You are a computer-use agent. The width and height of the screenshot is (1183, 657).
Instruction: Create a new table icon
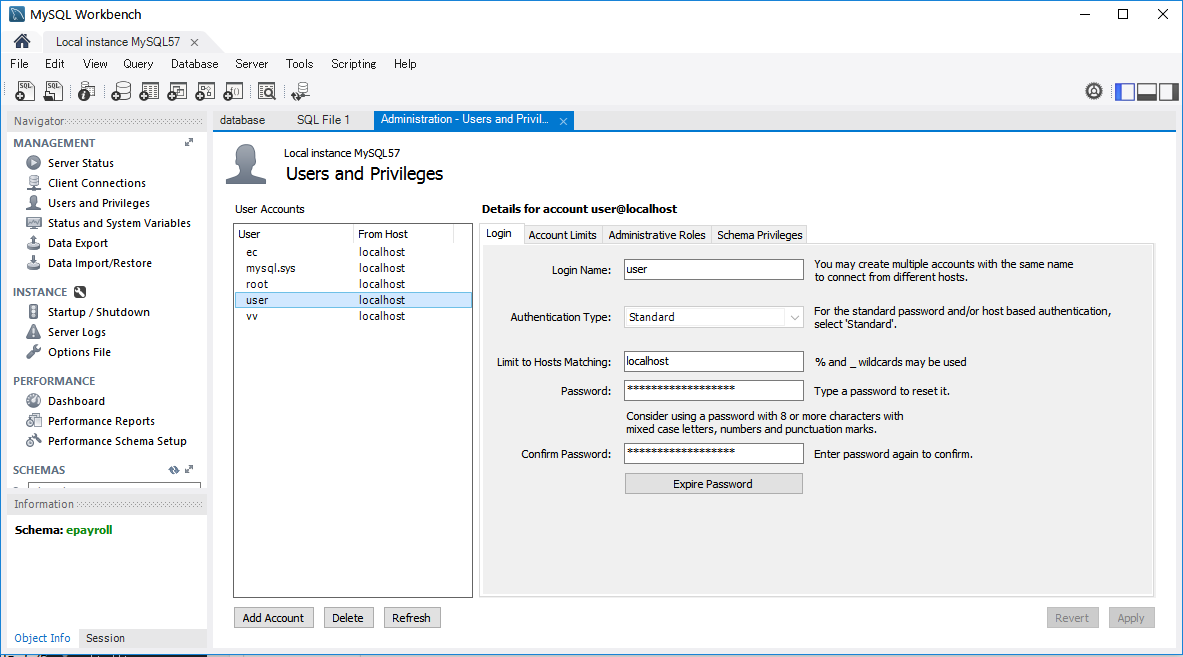149,91
